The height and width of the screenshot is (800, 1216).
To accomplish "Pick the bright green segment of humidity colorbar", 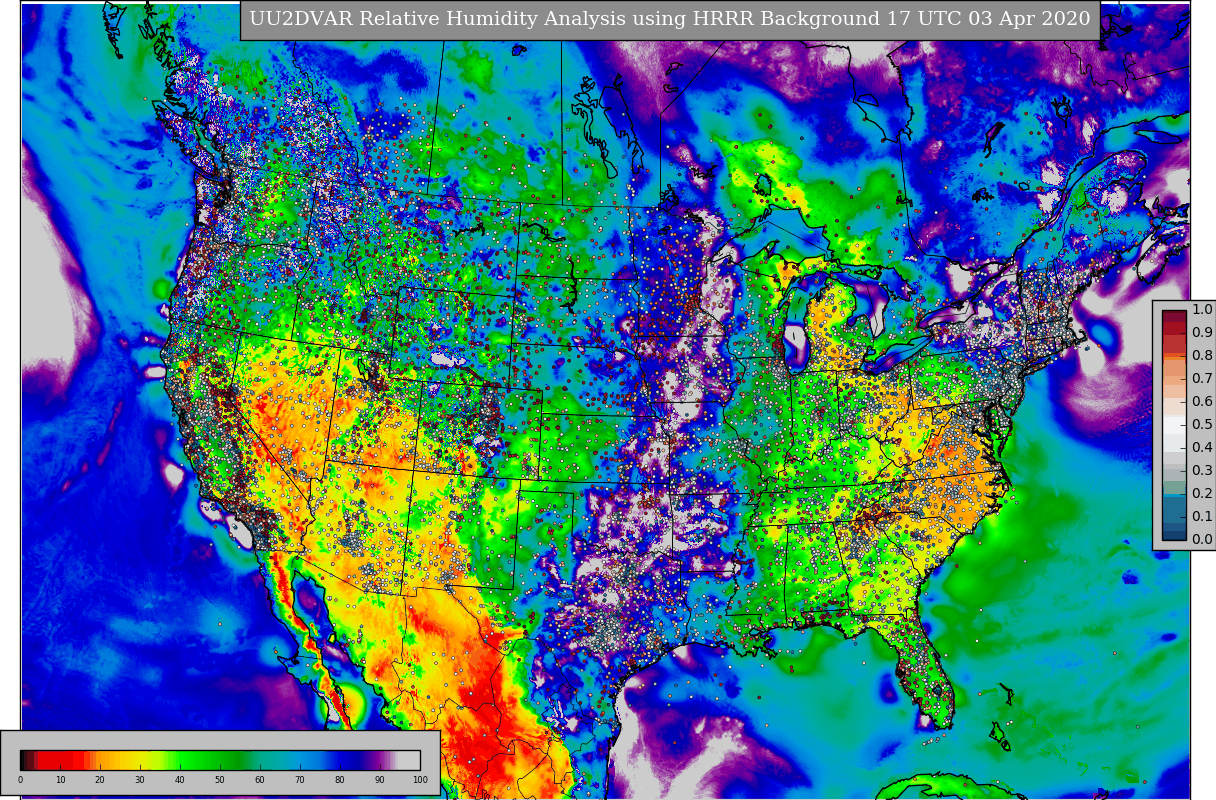I will pyautogui.click(x=185, y=759).
